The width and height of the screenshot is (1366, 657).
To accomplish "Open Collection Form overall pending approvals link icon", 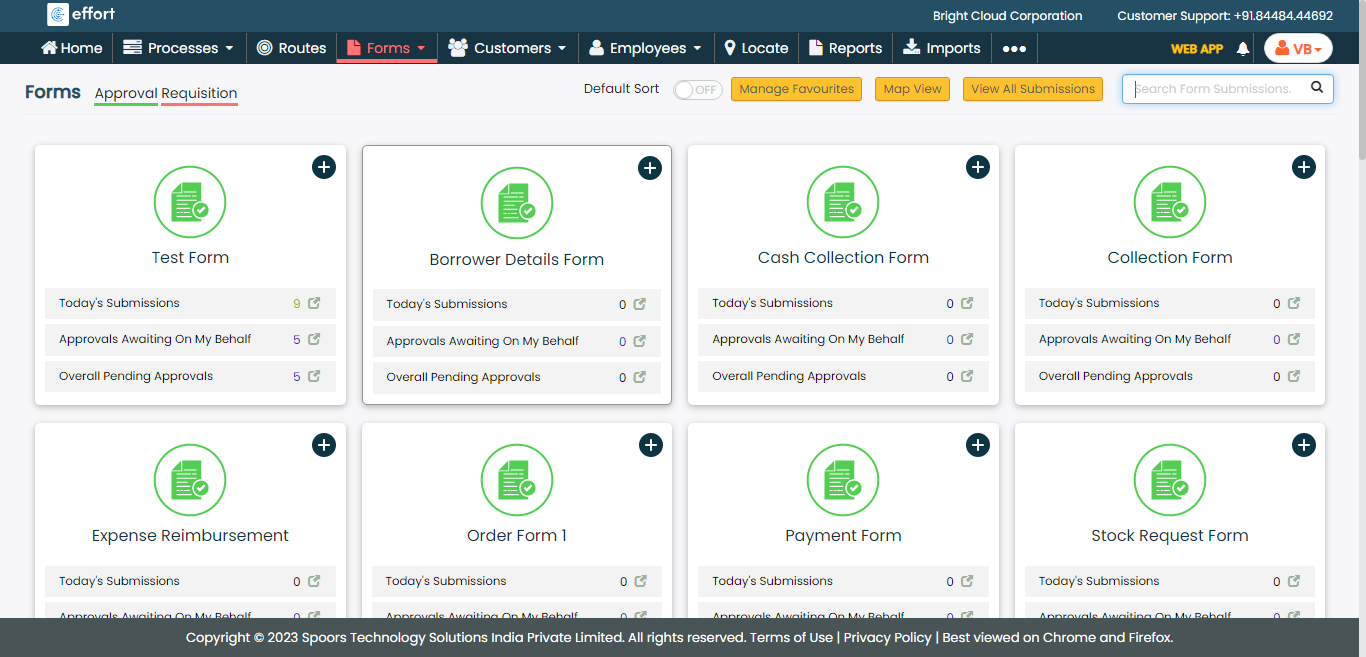I will pyautogui.click(x=1294, y=376).
